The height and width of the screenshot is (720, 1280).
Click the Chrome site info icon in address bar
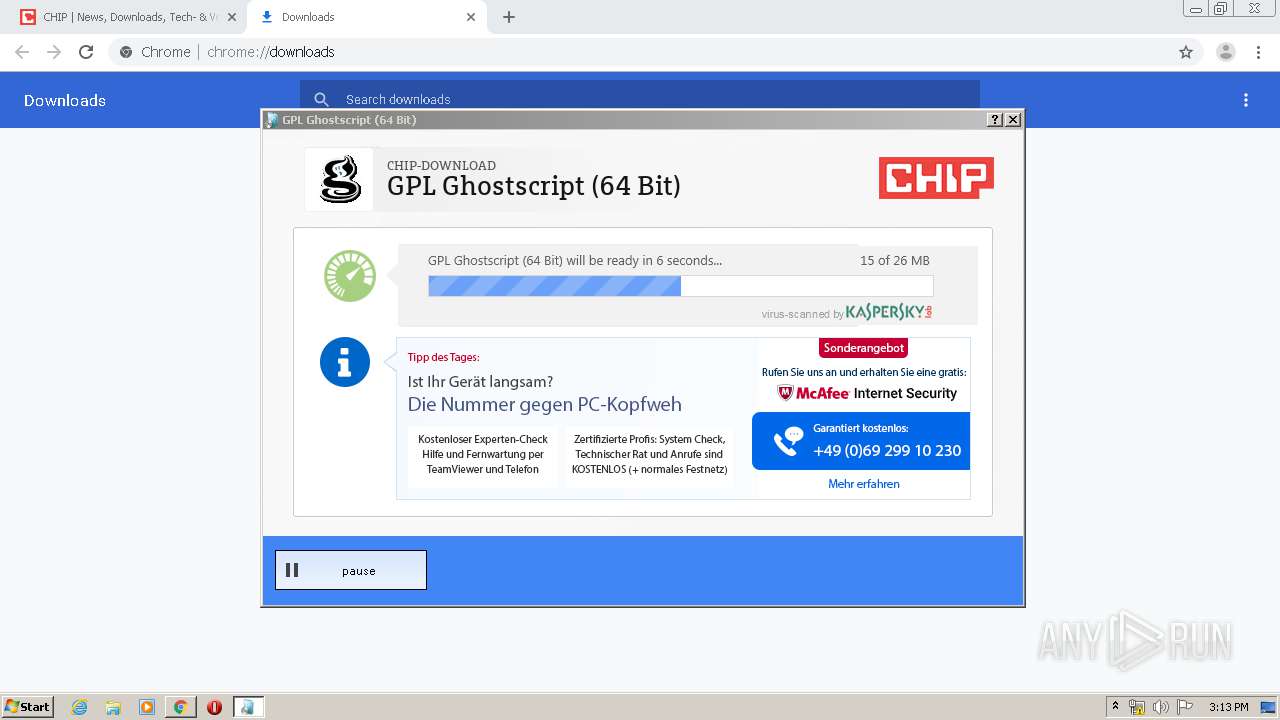[126, 52]
